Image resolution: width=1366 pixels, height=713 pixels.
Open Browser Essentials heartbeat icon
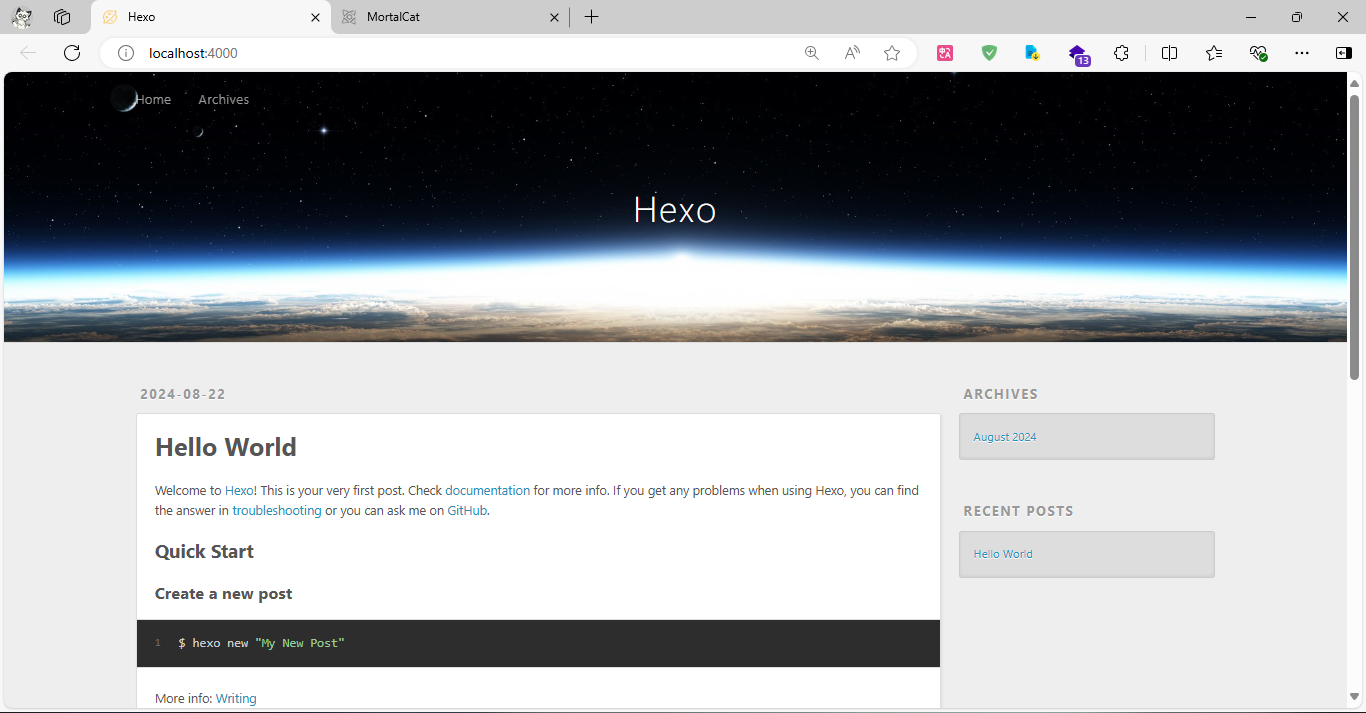[x=1258, y=53]
